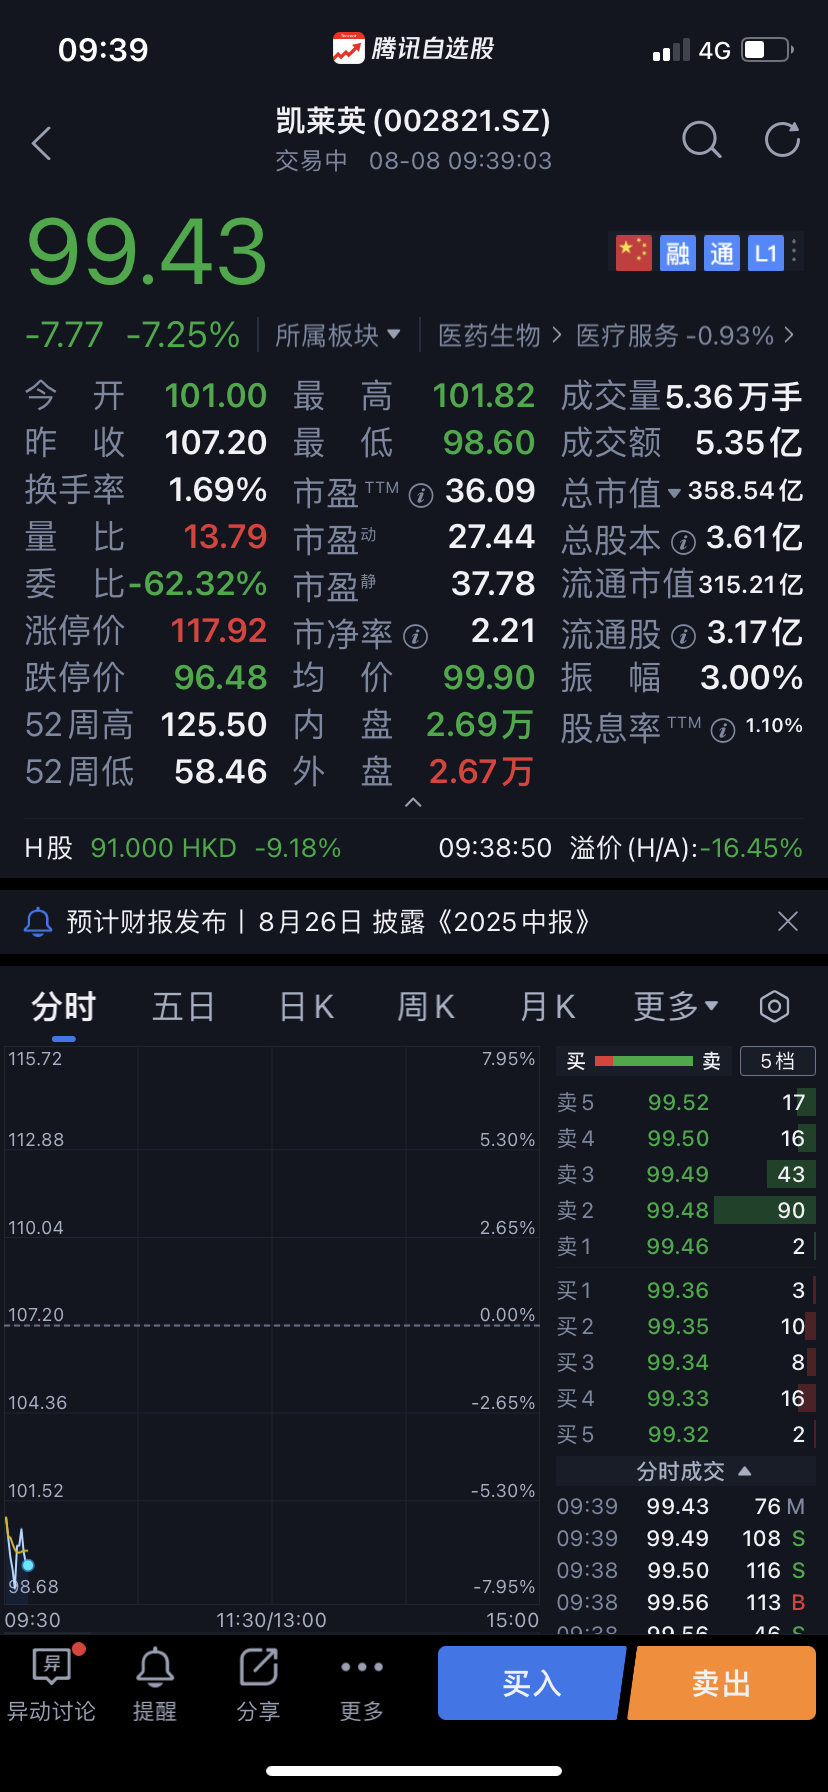The height and width of the screenshot is (1792, 828).
Task: Tap the back arrow icon
Action: (x=41, y=143)
